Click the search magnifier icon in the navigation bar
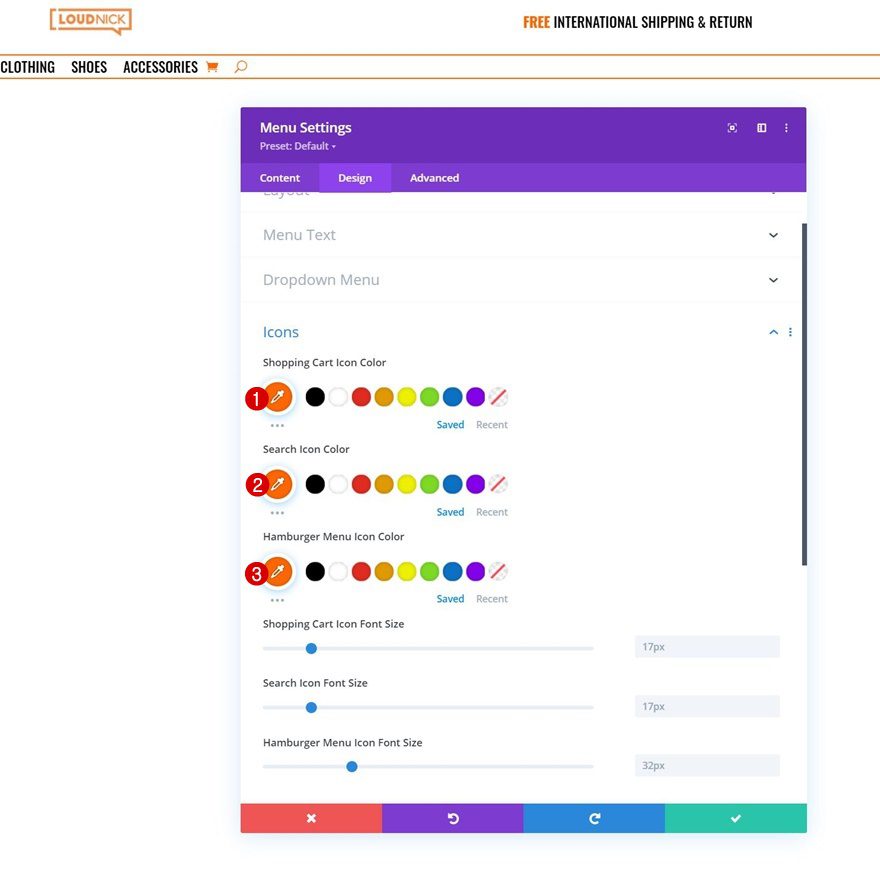880x871 pixels. (x=239, y=66)
